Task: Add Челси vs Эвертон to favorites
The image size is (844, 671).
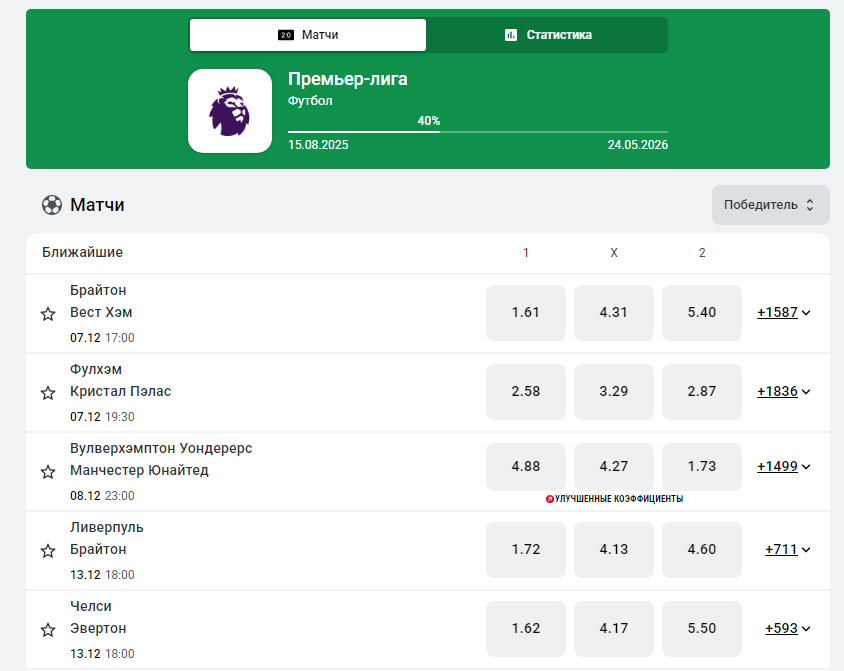Action: tap(48, 630)
